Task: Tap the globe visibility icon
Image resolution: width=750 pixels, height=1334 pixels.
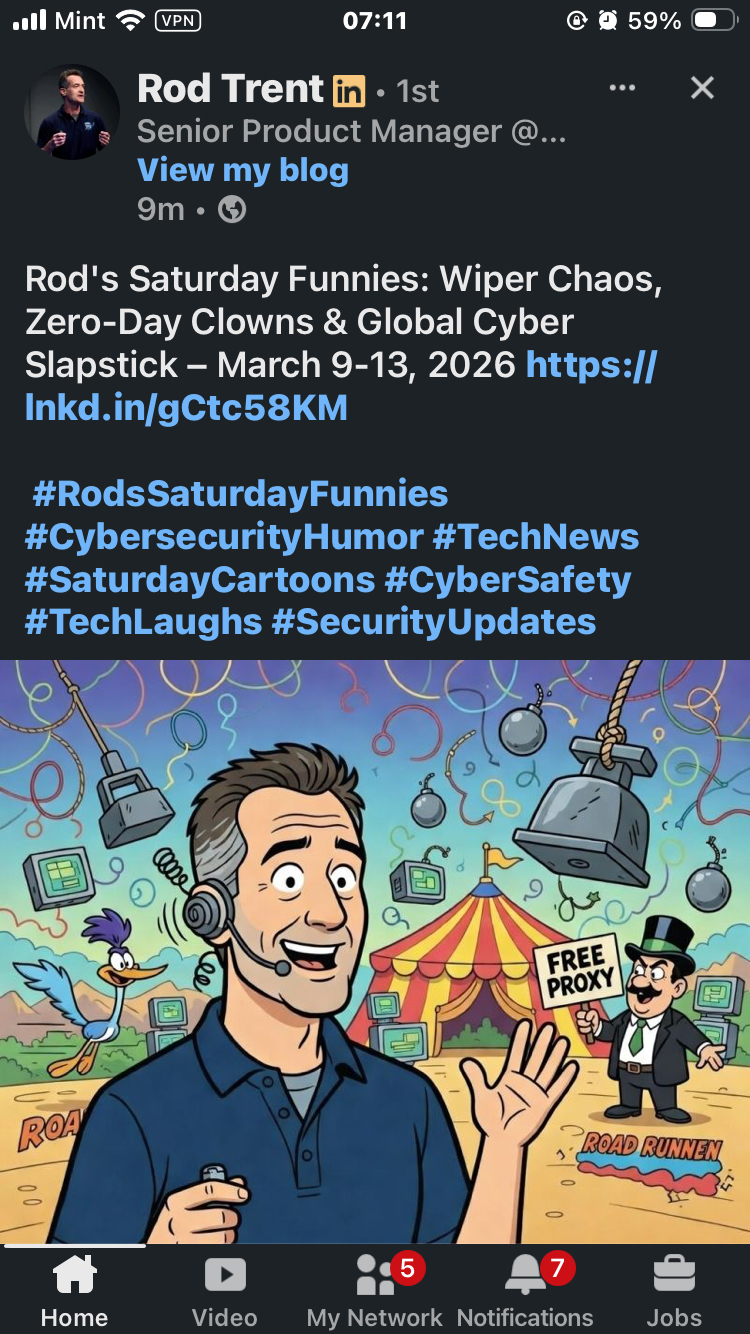Action: tap(232, 209)
